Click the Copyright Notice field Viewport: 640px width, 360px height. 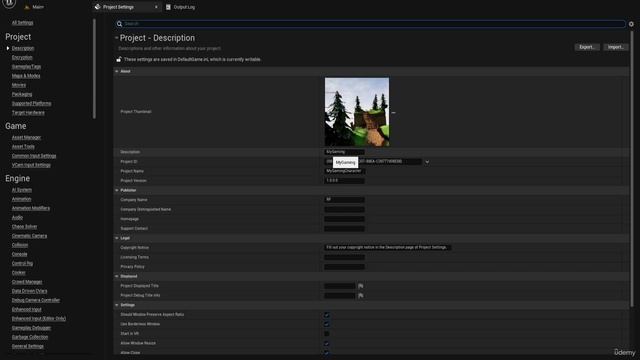pyautogui.click(x=387, y=247)
